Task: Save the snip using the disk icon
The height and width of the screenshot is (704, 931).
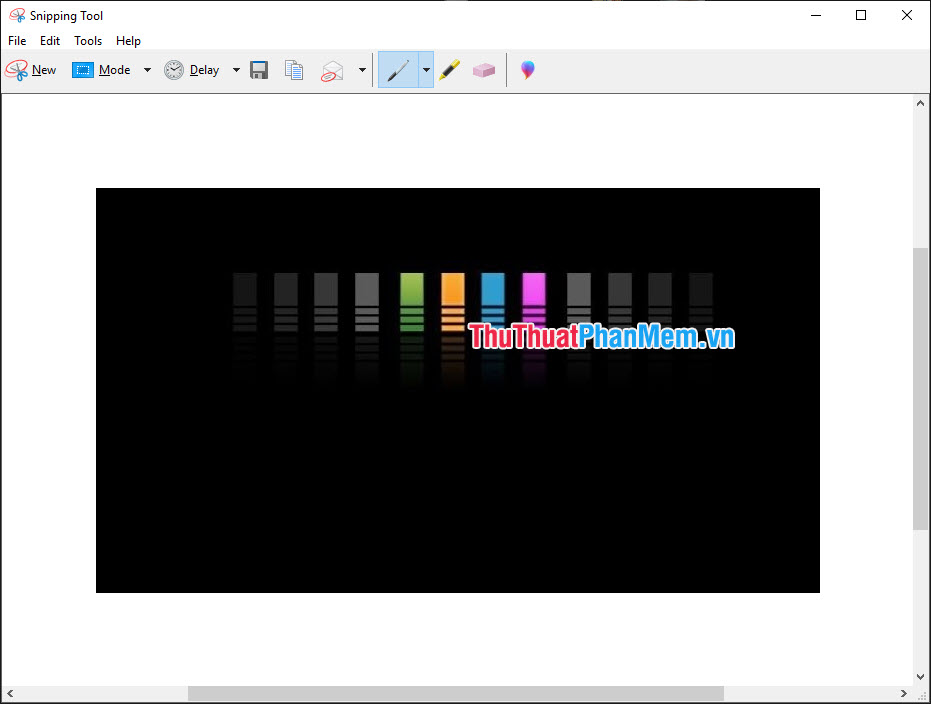Action: [x=258, y=69]
